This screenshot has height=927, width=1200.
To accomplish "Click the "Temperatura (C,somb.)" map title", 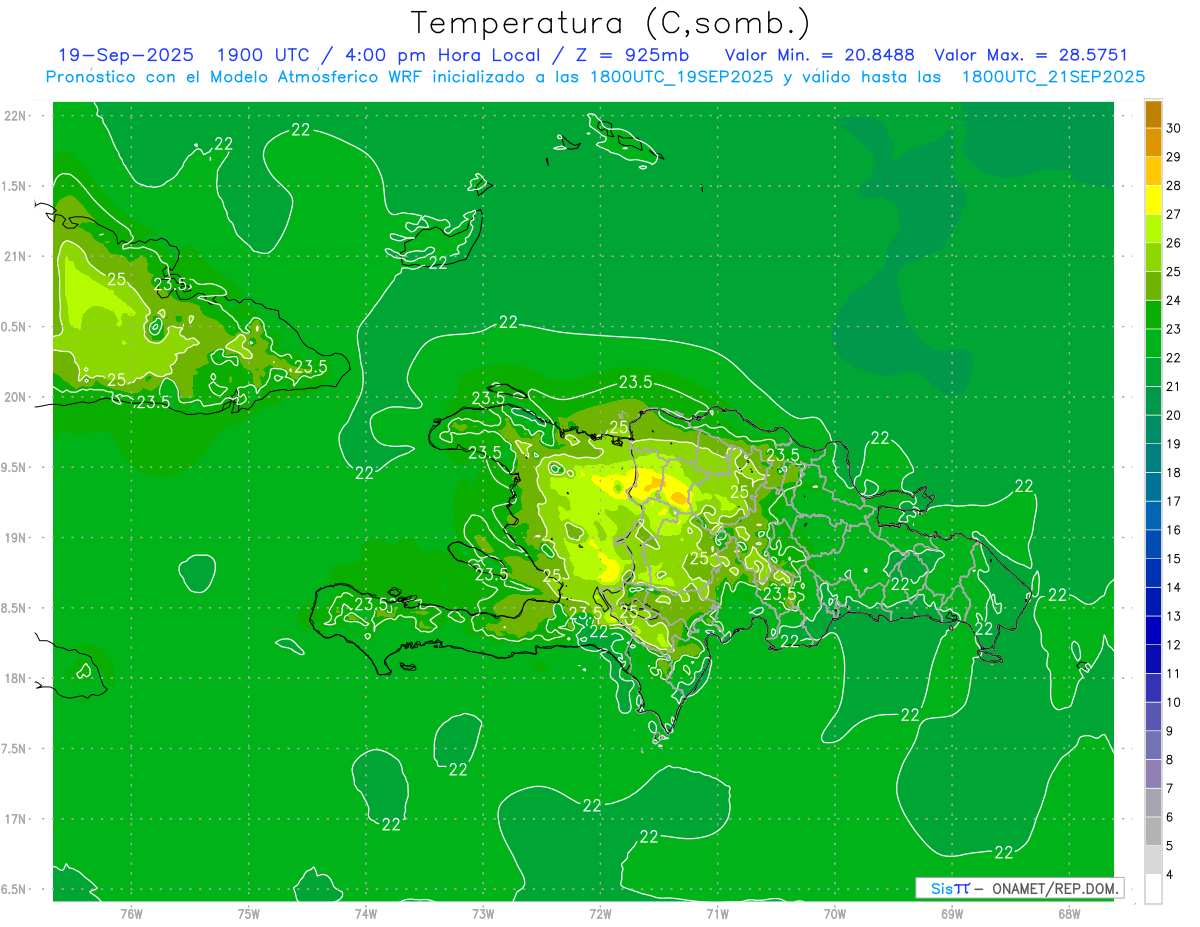I will pyautogui.click(x=610, y=23).
